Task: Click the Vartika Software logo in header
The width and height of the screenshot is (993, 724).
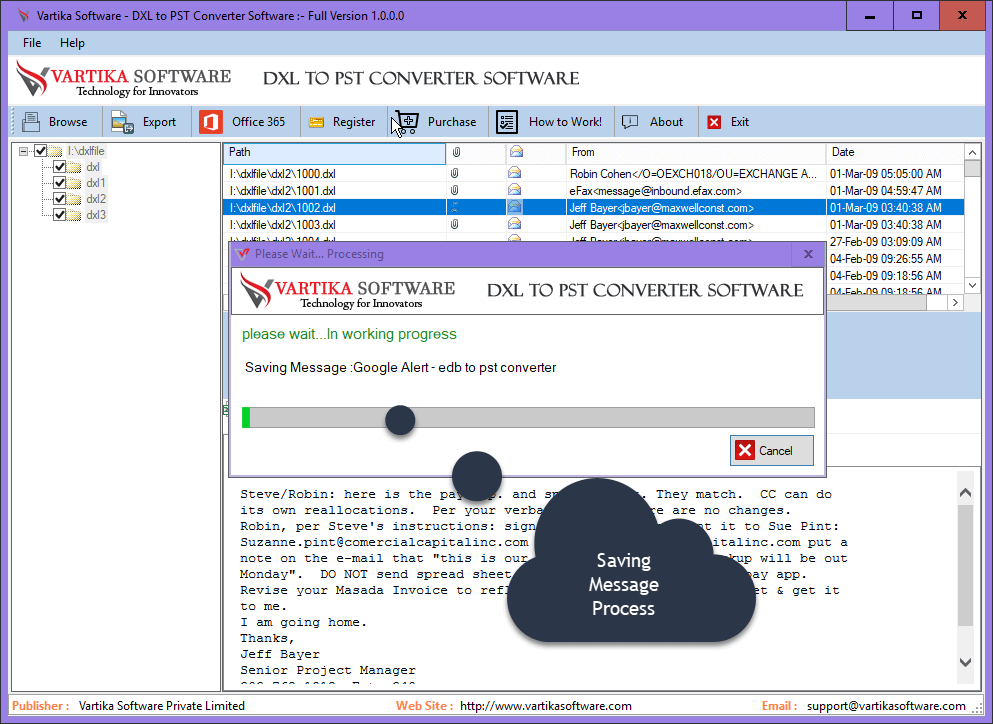Action: point(123,79)
